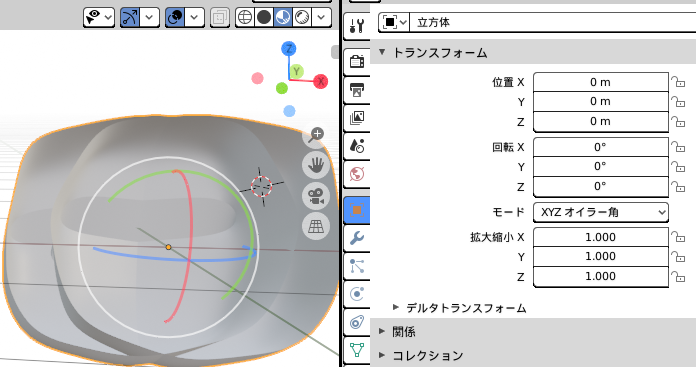Click the orange object origin point
Viewport: 696px width, 367px height.
pyautogui.click(x=168, y=247)
